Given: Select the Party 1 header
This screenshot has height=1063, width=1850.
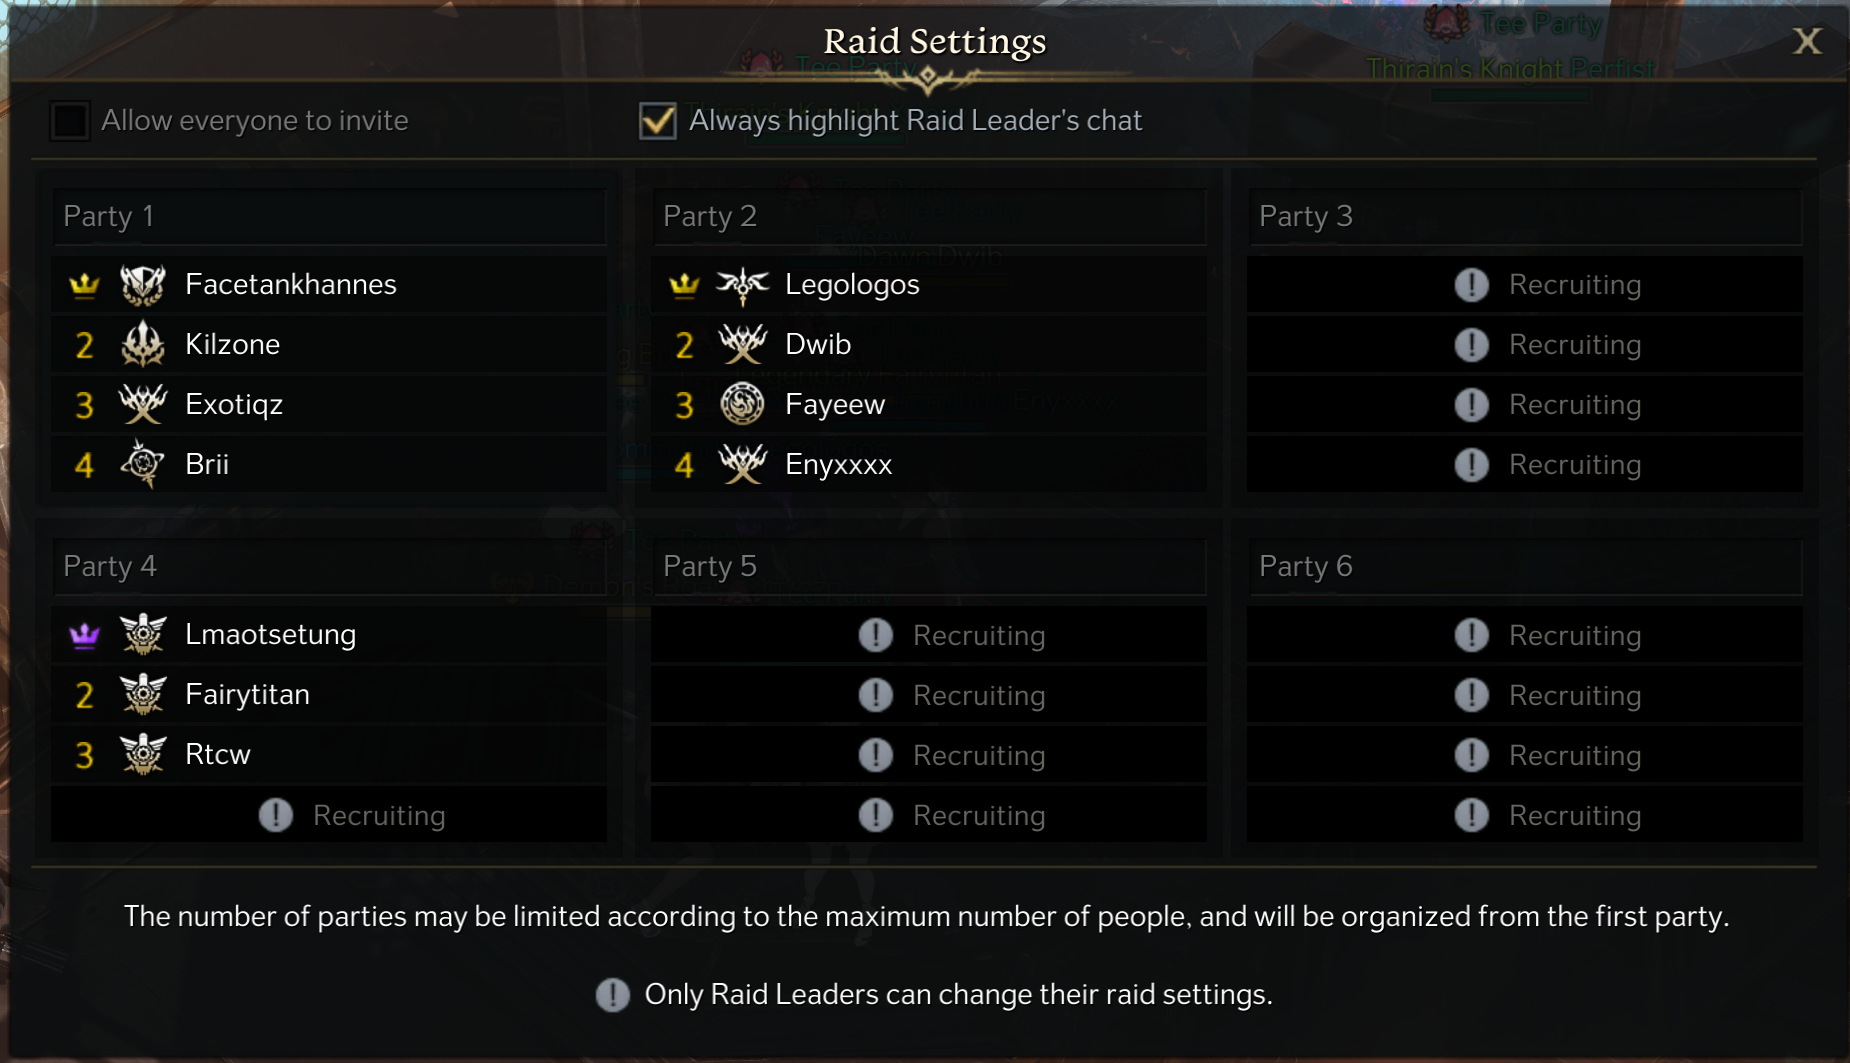Looking at the screenshot, I should click(329, 216).
